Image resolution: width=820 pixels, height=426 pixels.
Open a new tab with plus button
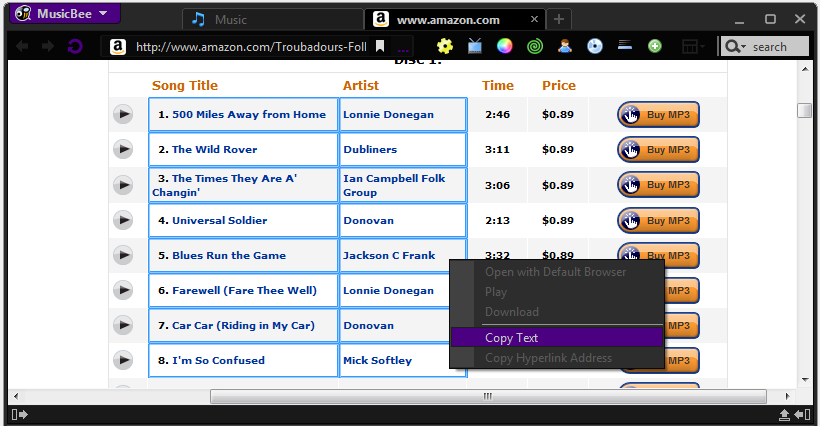coord(559,19)
